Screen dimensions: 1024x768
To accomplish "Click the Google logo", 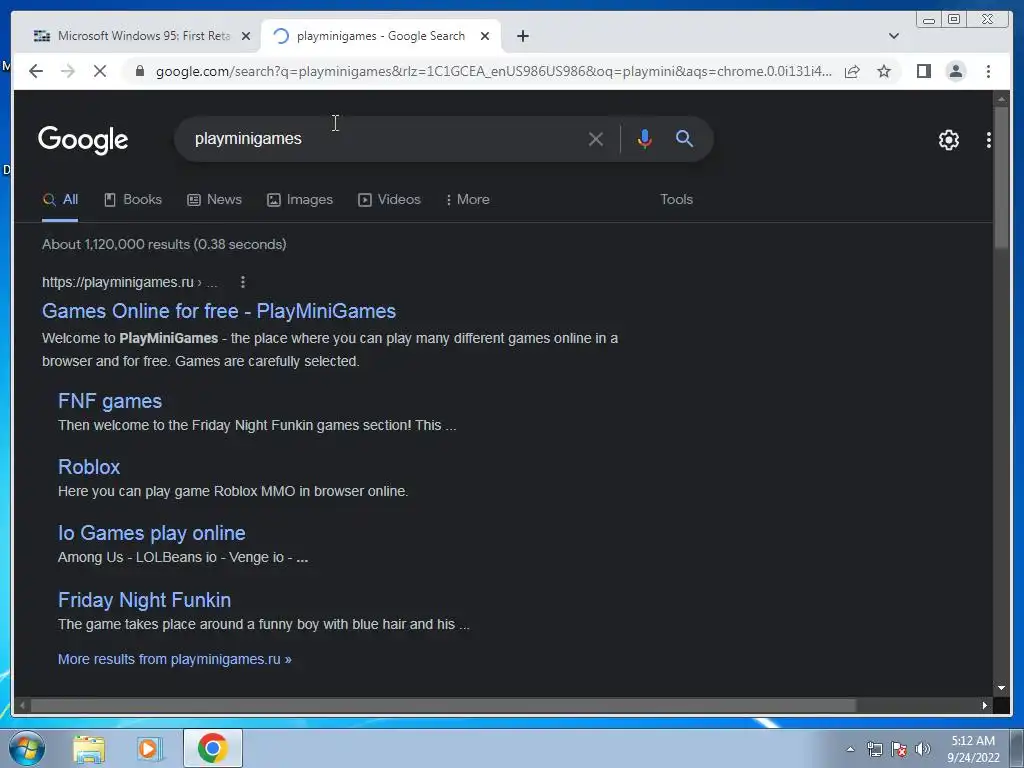I will 83,140.
